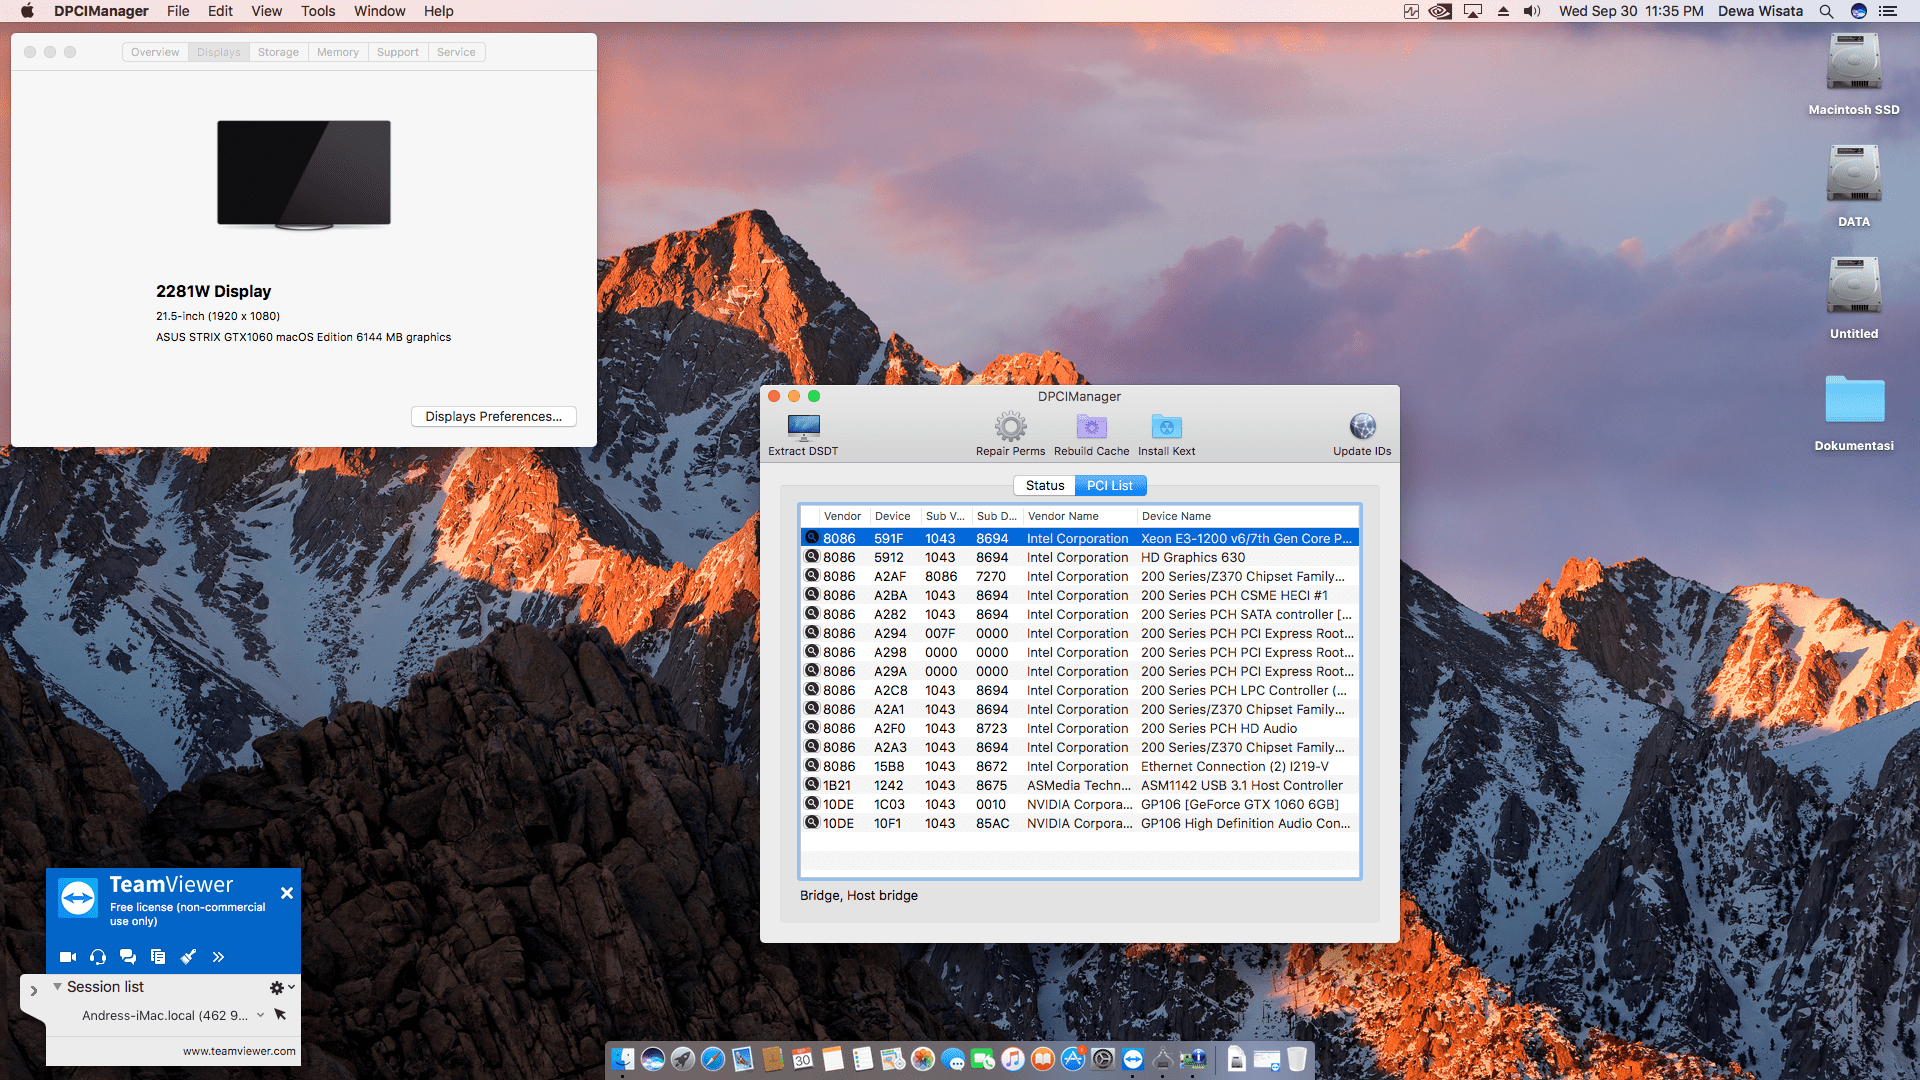Viewport: 1920px width, 1080px height.
Task: Open the Apple menu
Action: (x=27, y=11)
